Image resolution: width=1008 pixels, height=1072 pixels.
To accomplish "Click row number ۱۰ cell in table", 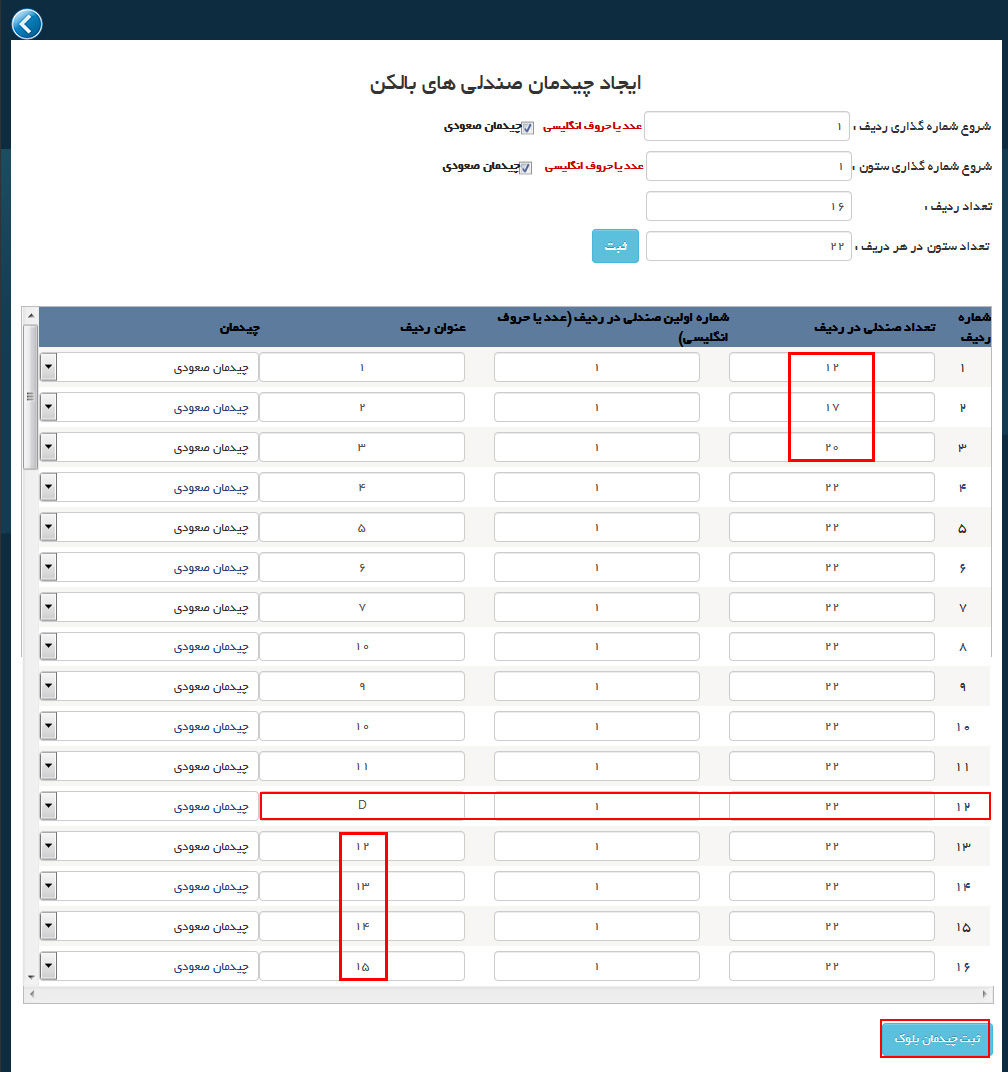I will tap(963, 727).
